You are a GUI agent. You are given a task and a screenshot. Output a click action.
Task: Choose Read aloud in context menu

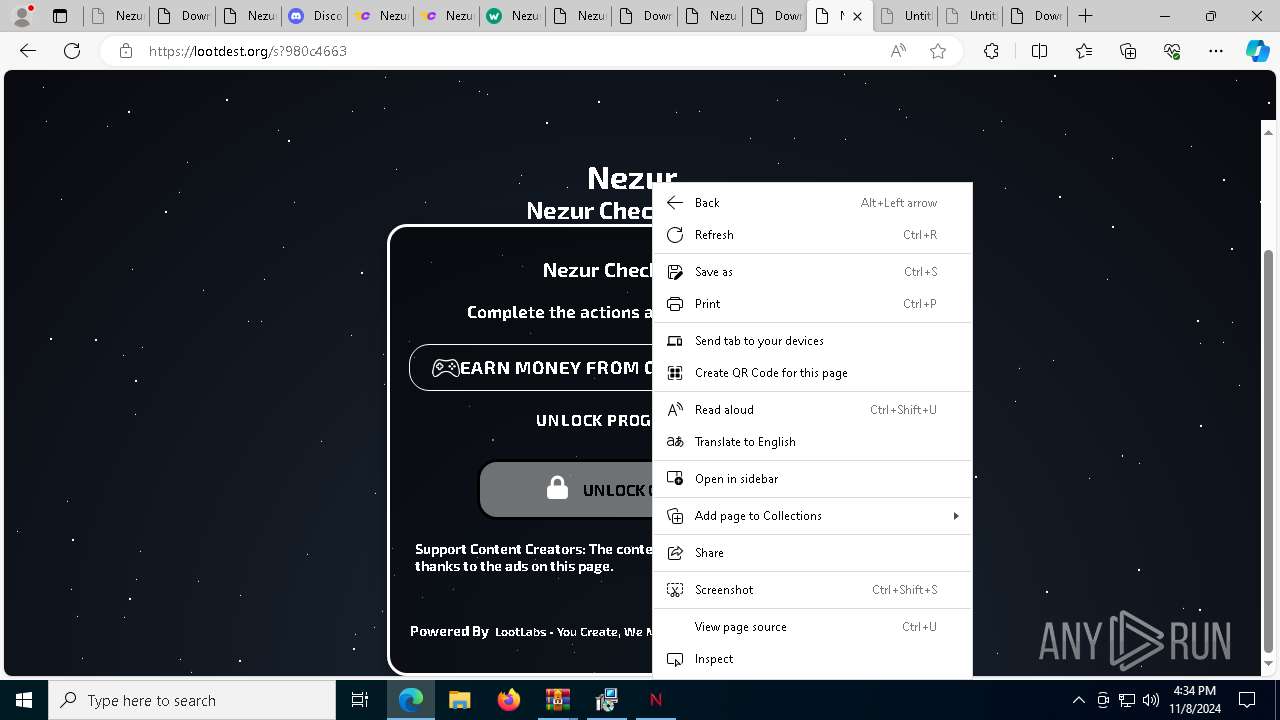pos(812,410)
